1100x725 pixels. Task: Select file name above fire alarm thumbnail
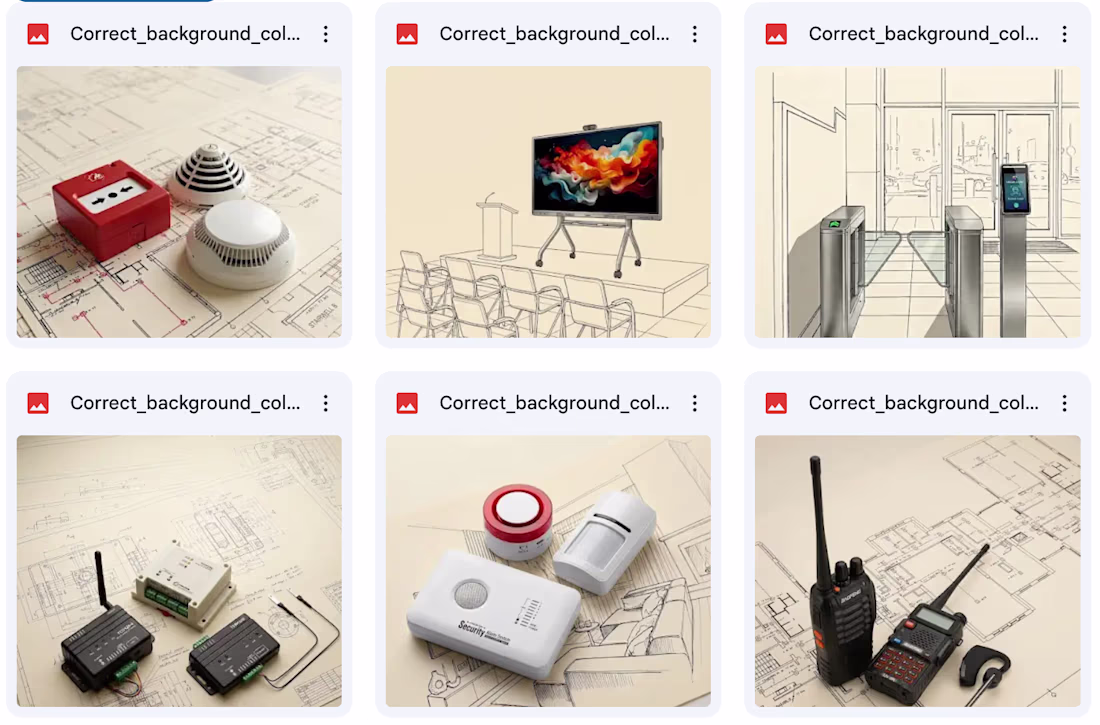pyautogui.click(x=185, y=34)
